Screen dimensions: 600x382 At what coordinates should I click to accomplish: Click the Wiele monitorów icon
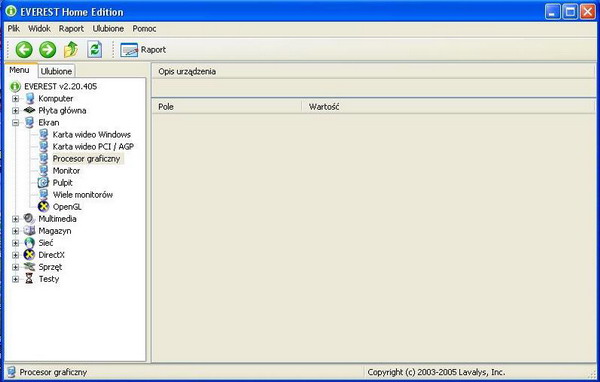44,194
